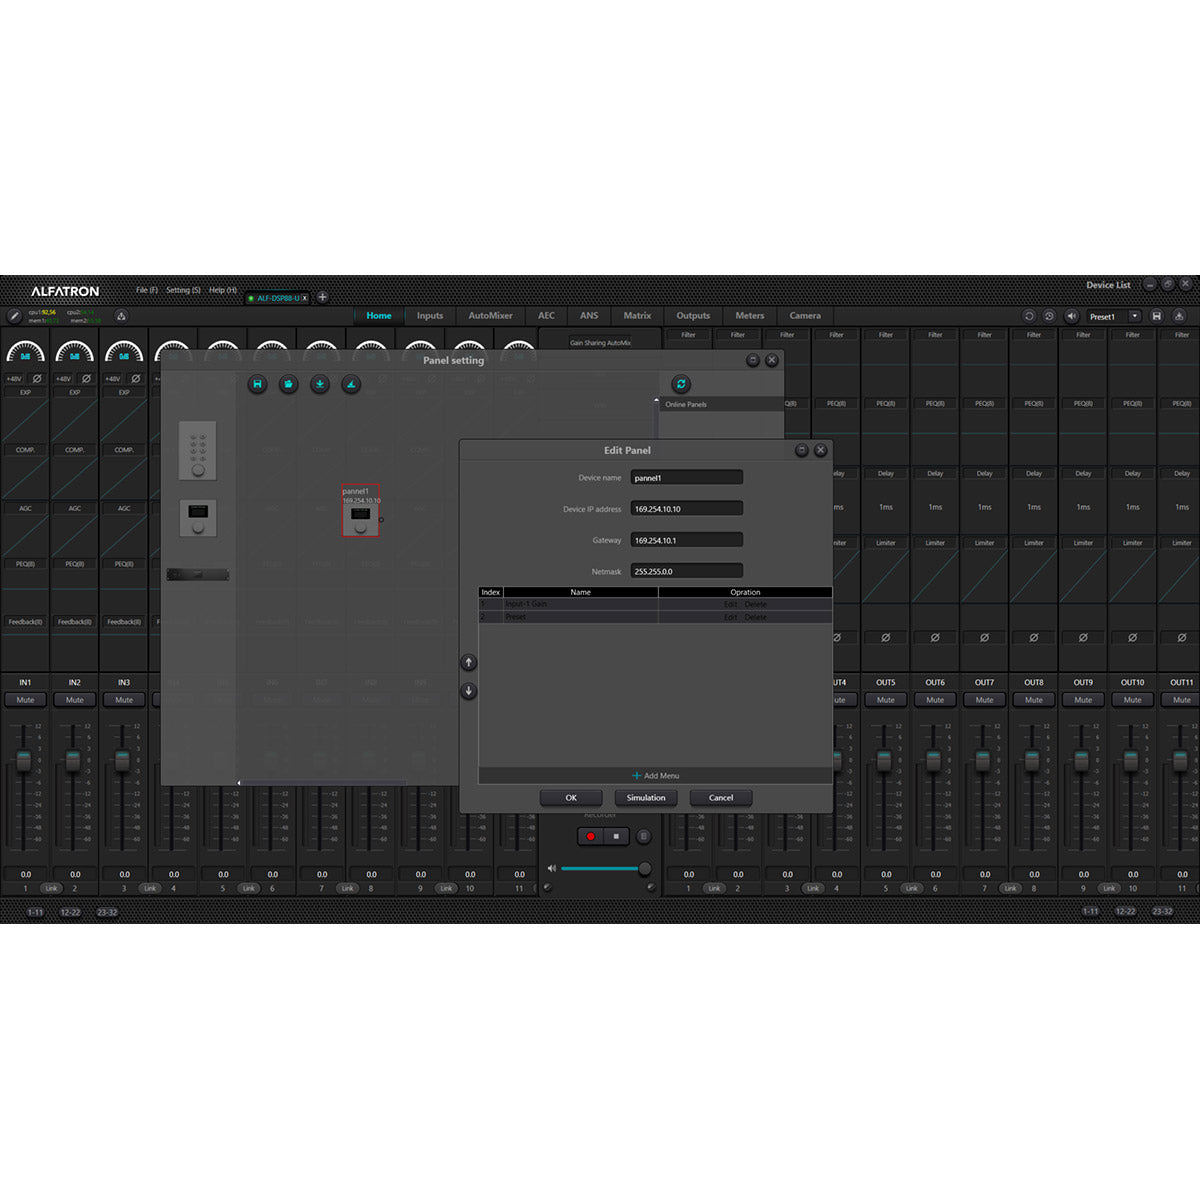
Task: Click the download icon in Panel setting toolbar
Action: [320, 384]
